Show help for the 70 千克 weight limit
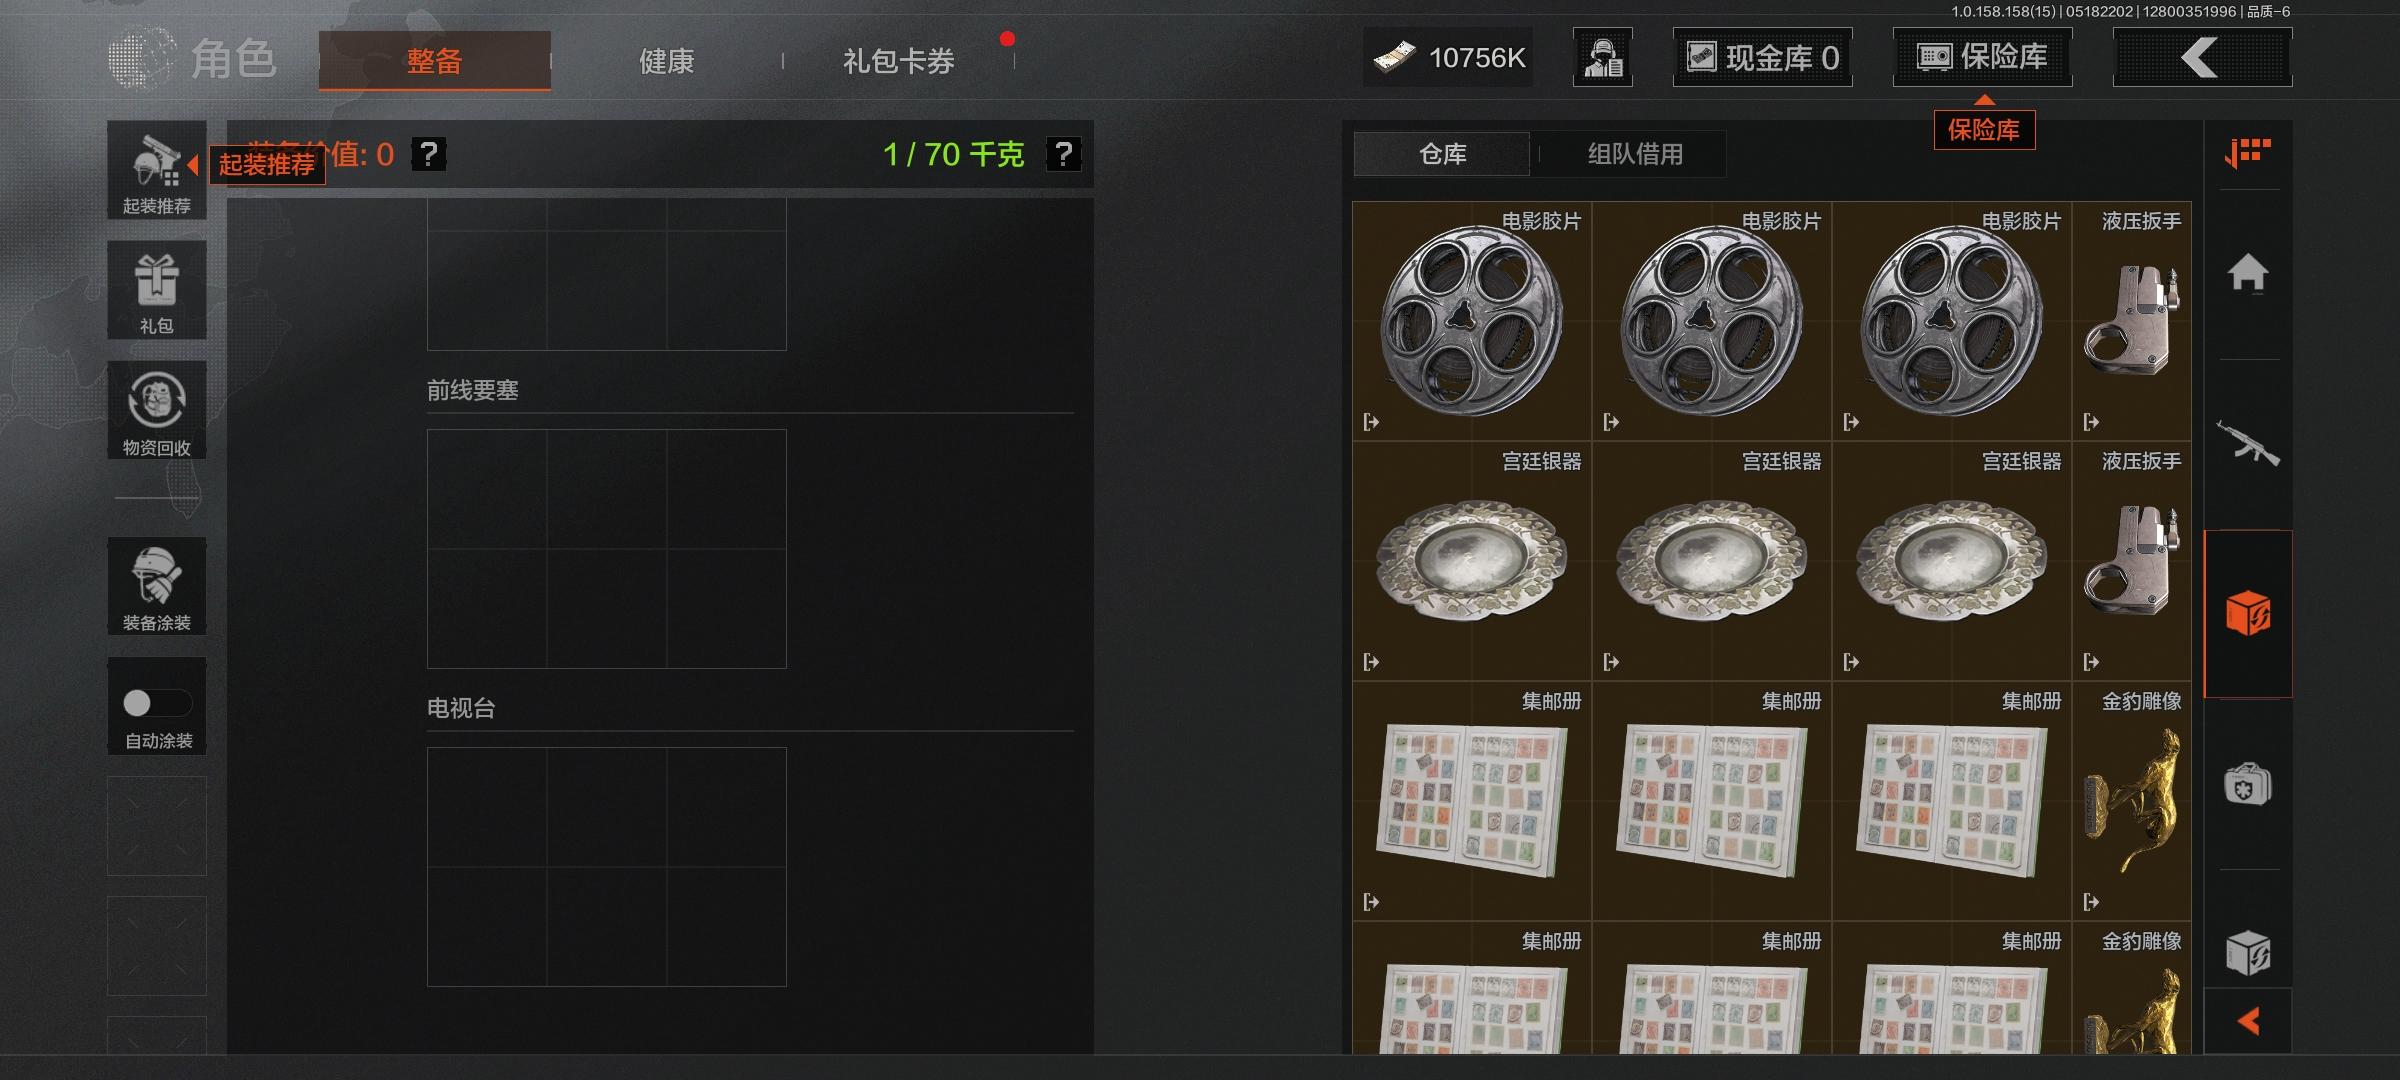2400x1080 pixels. tap(1064, 154)
